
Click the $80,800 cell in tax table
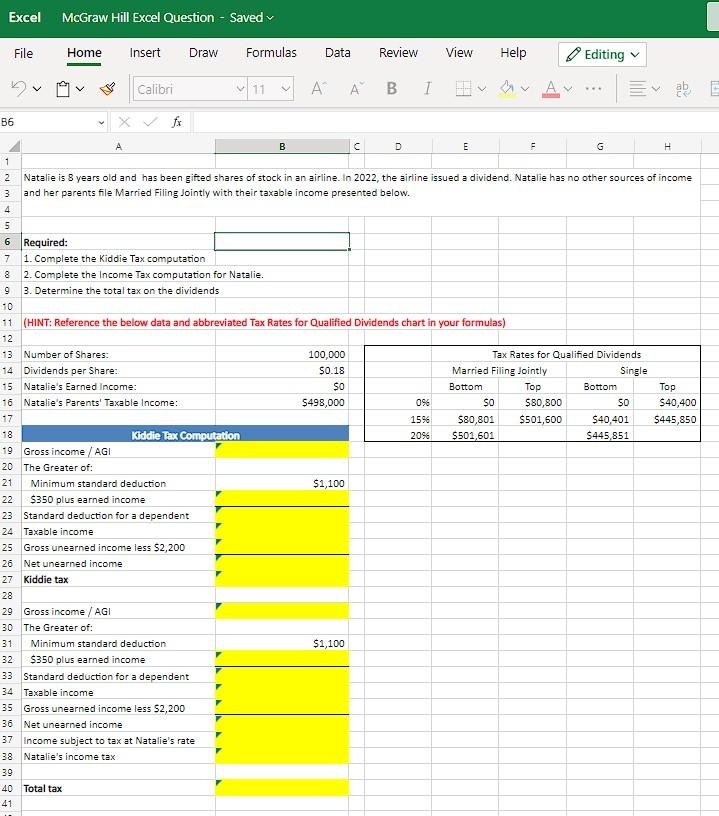pos(532,402)
